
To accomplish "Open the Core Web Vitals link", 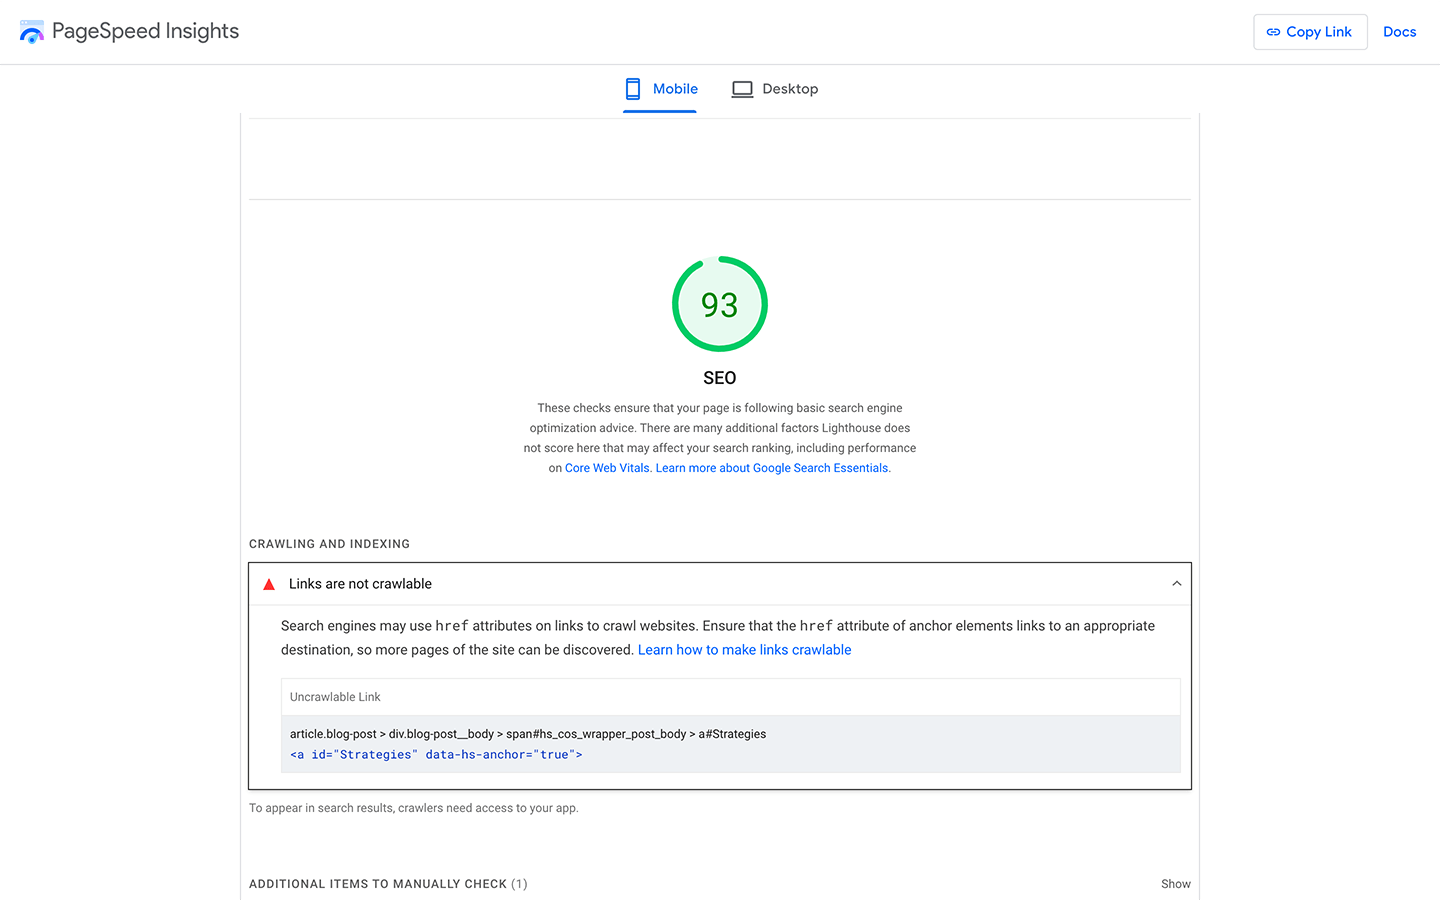I will 607,468.
